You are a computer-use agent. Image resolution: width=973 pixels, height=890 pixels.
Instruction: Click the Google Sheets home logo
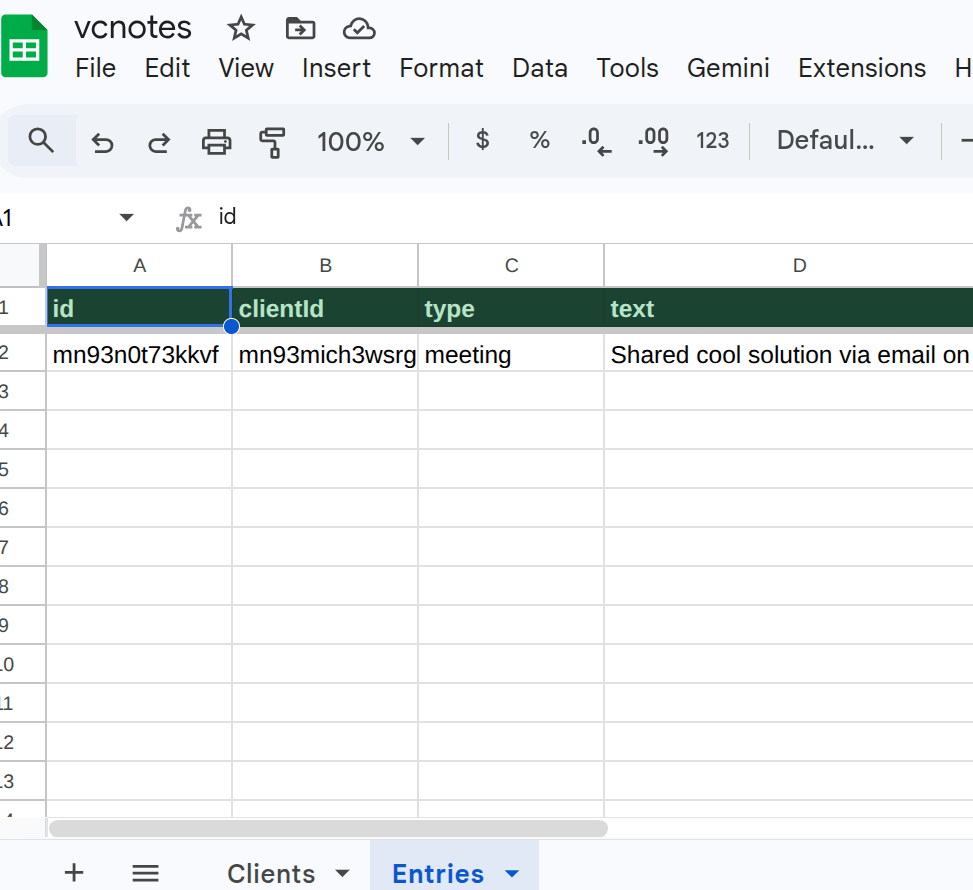click(x=24, y=47)
